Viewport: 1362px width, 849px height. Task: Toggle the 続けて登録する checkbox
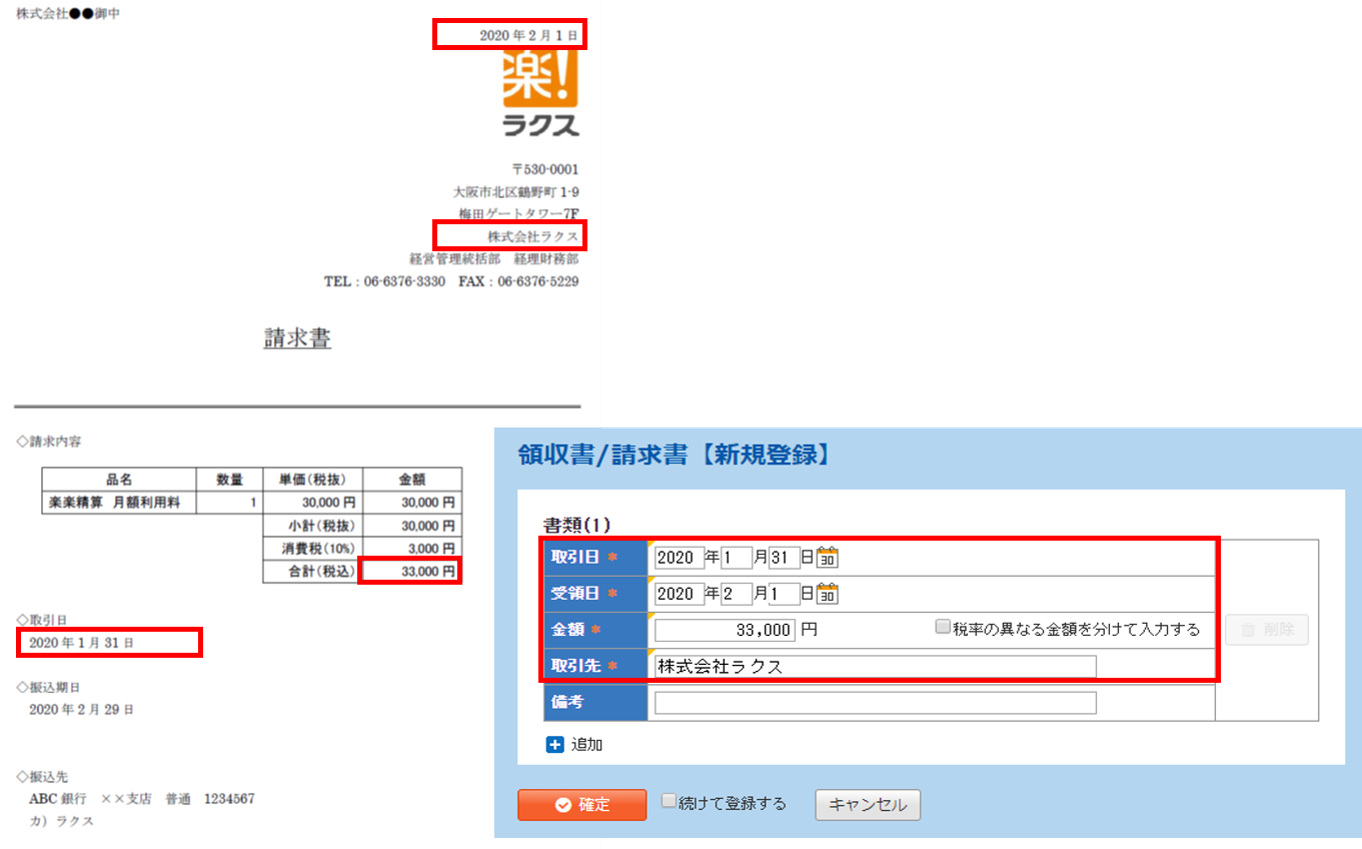[x=669, y=801]
